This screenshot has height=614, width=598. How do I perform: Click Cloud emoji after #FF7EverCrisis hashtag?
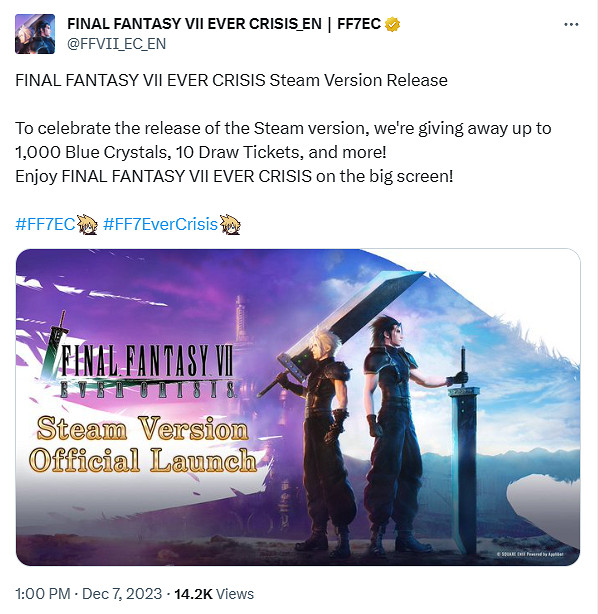[x=230, y=225]
